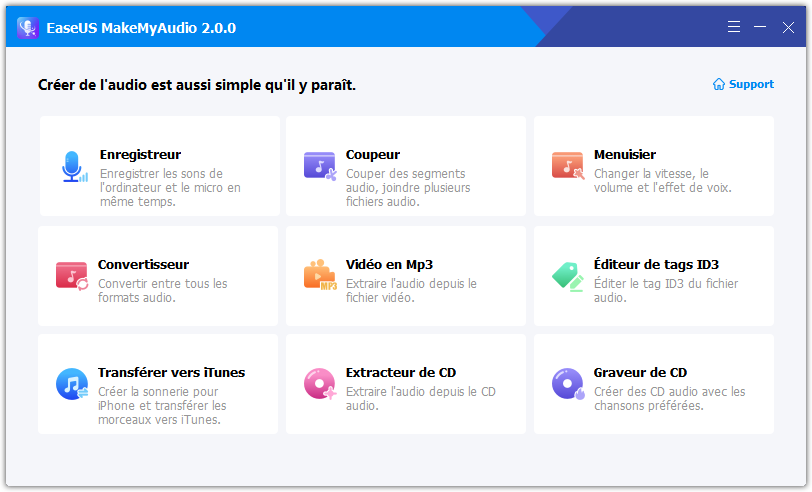The width and height of the screenshot is (812, 492).
Task: Open Extracteur de CD title
Action: (x=401, y=372)
